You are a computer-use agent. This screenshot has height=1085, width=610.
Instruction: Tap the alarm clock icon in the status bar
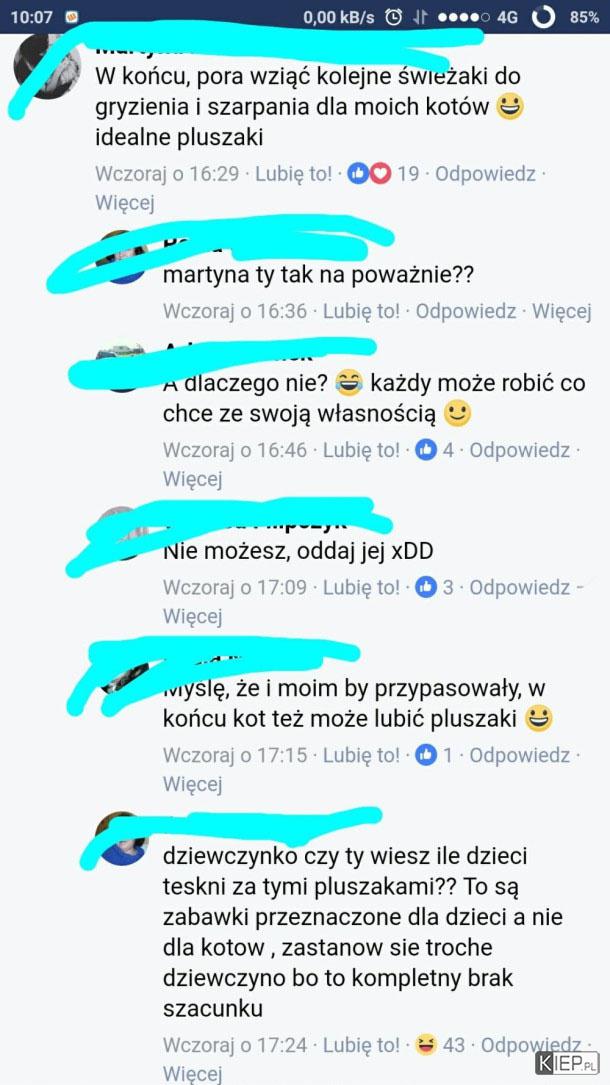click(x=393, y=17)
